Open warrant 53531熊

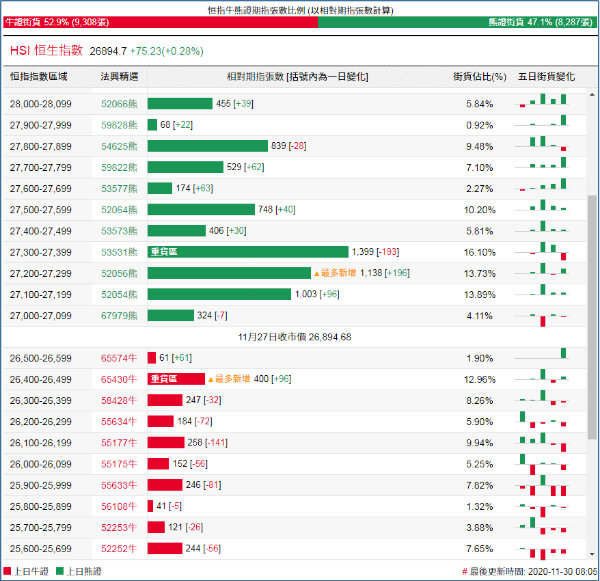[x=119, y=252]
